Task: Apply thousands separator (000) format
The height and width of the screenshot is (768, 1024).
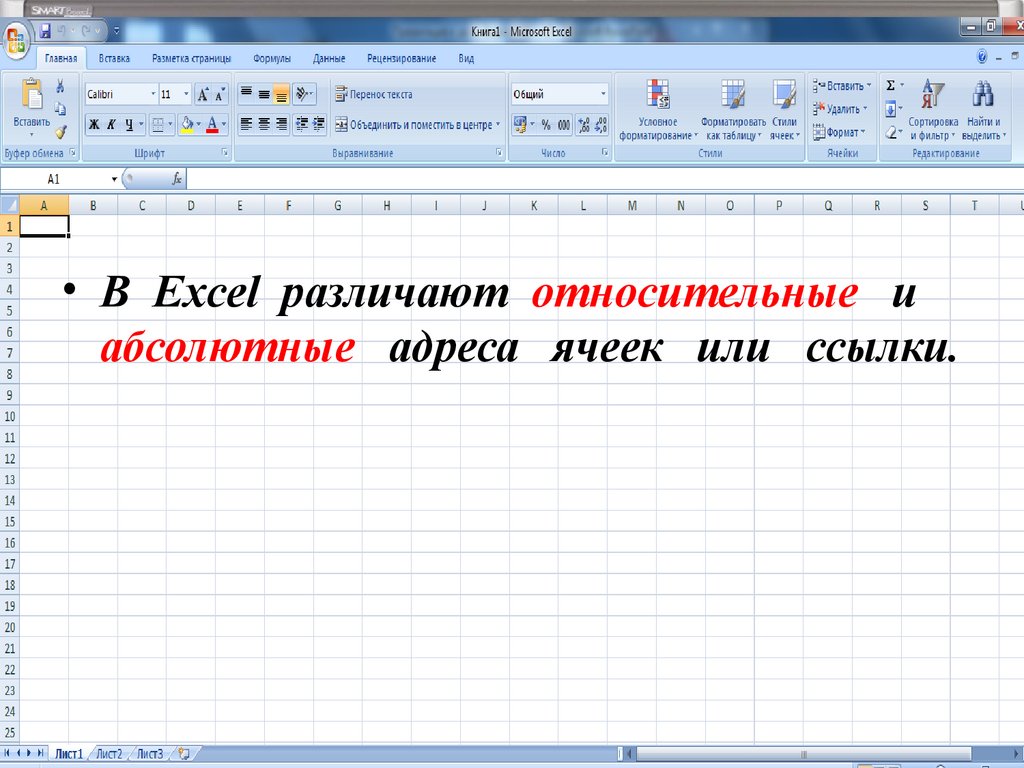Action: click(564, 125)
